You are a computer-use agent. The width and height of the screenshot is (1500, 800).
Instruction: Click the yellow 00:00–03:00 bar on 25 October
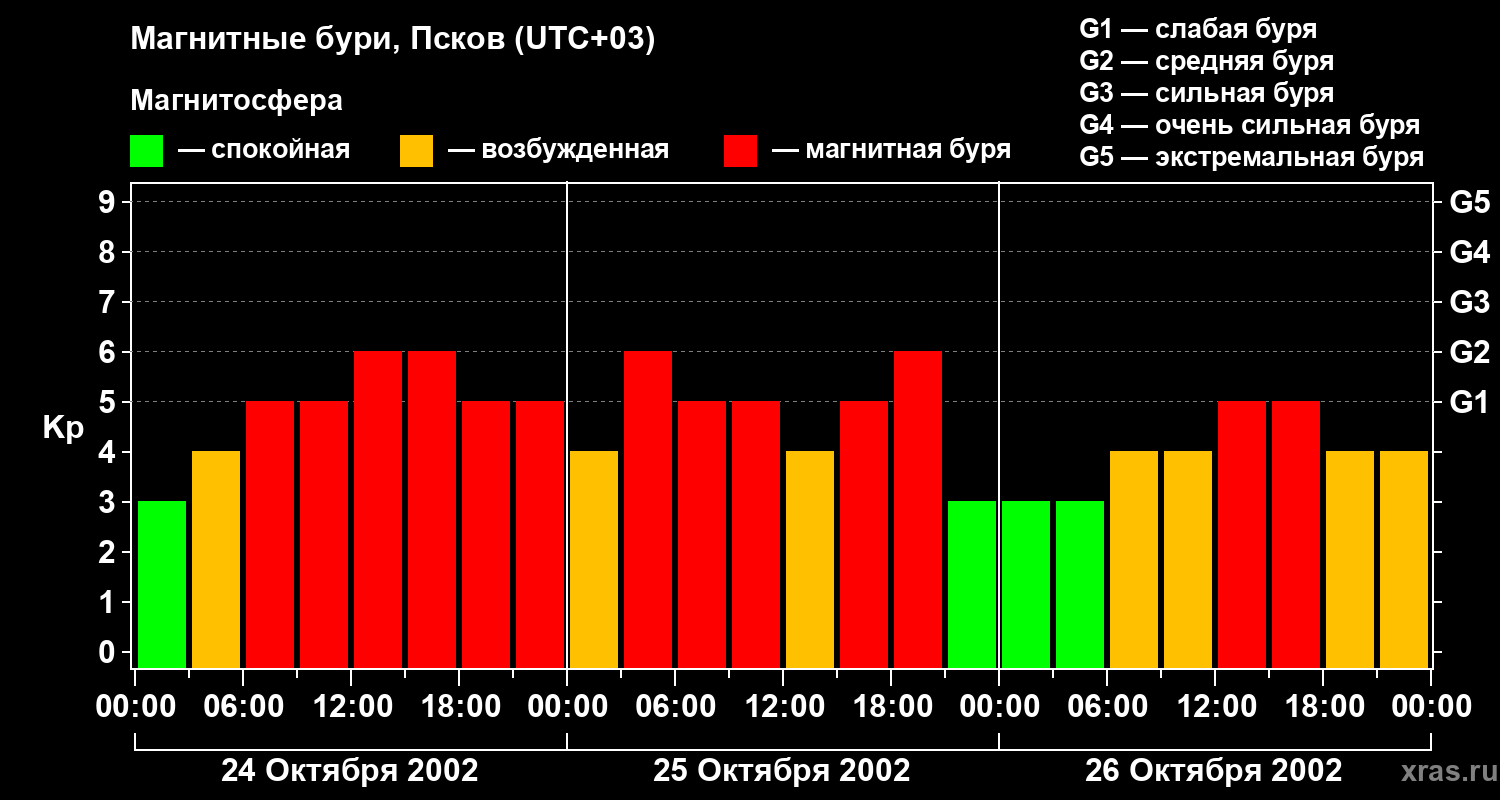click(594, 559)
